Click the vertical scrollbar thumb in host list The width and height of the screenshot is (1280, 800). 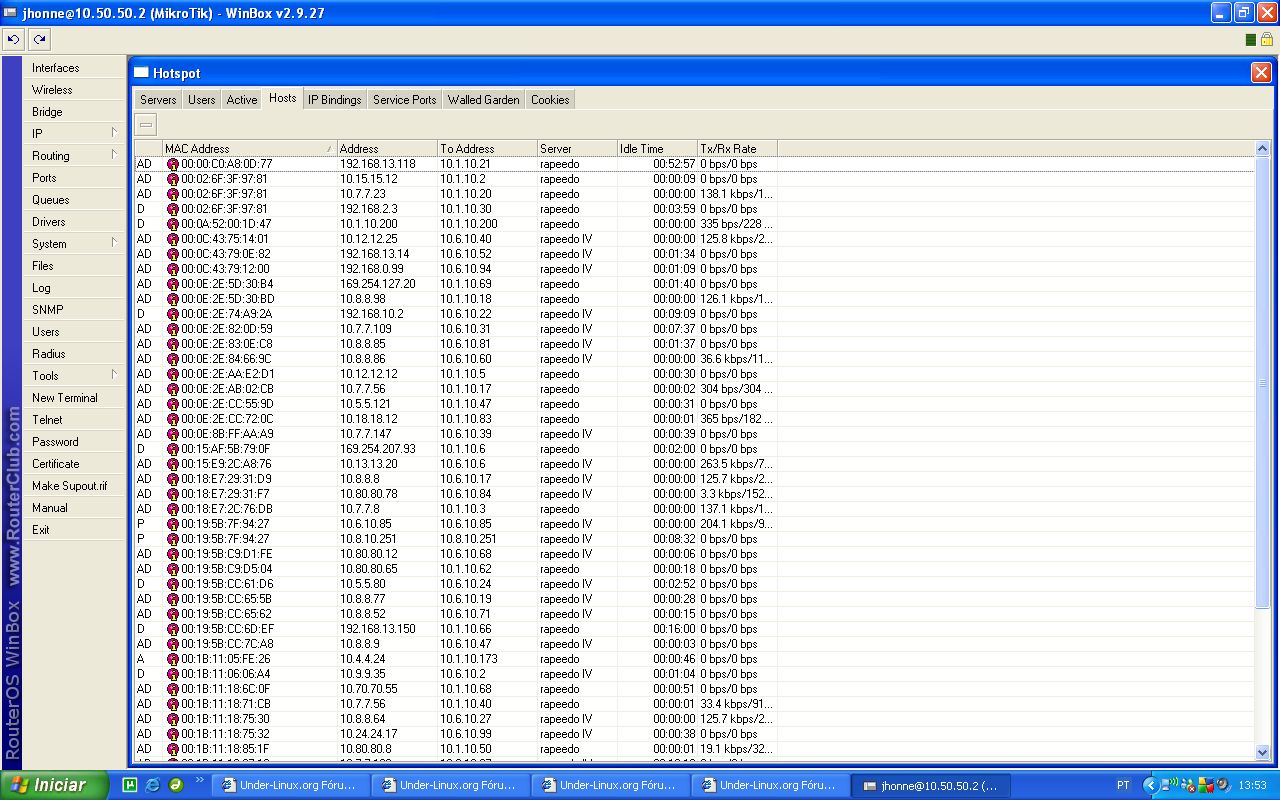1262,382
